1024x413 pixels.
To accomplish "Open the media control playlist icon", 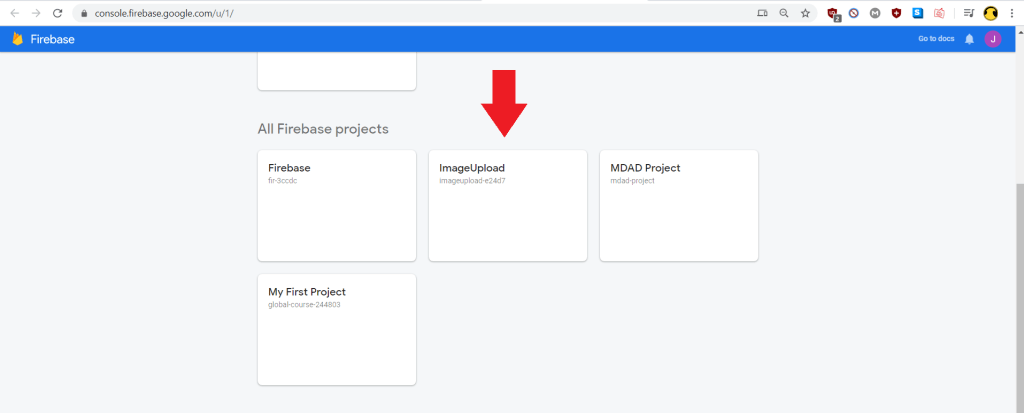I will (x=968, y=13).
